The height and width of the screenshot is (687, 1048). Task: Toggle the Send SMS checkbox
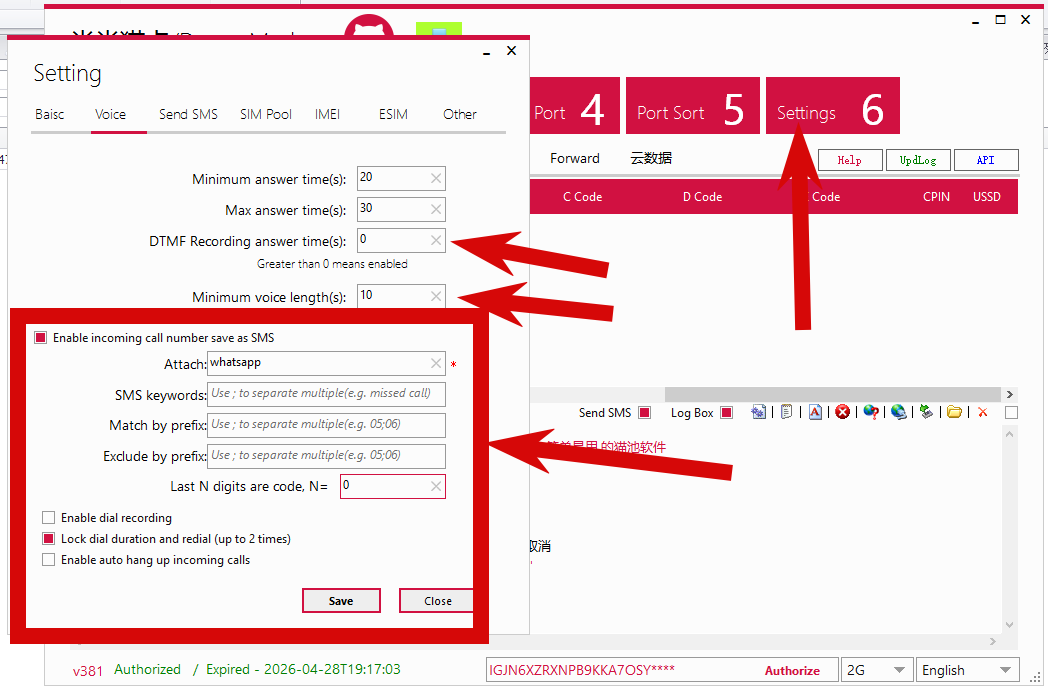[x=644, y=412]
